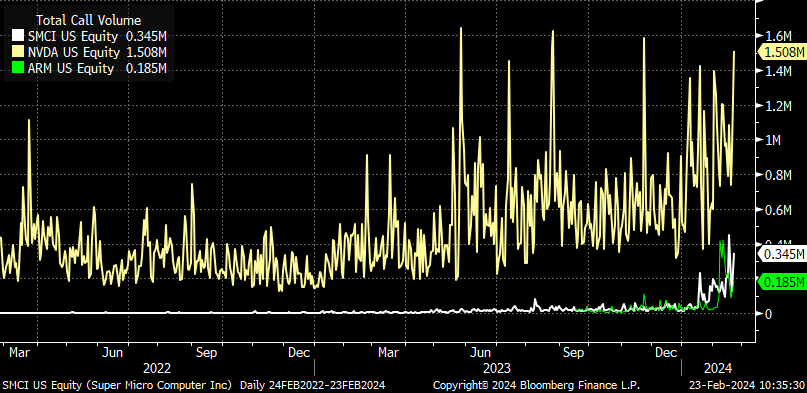Screen dimensions: 807x393
Task: Click the Jun label under 2023
Action: click(x=480, y=353)
